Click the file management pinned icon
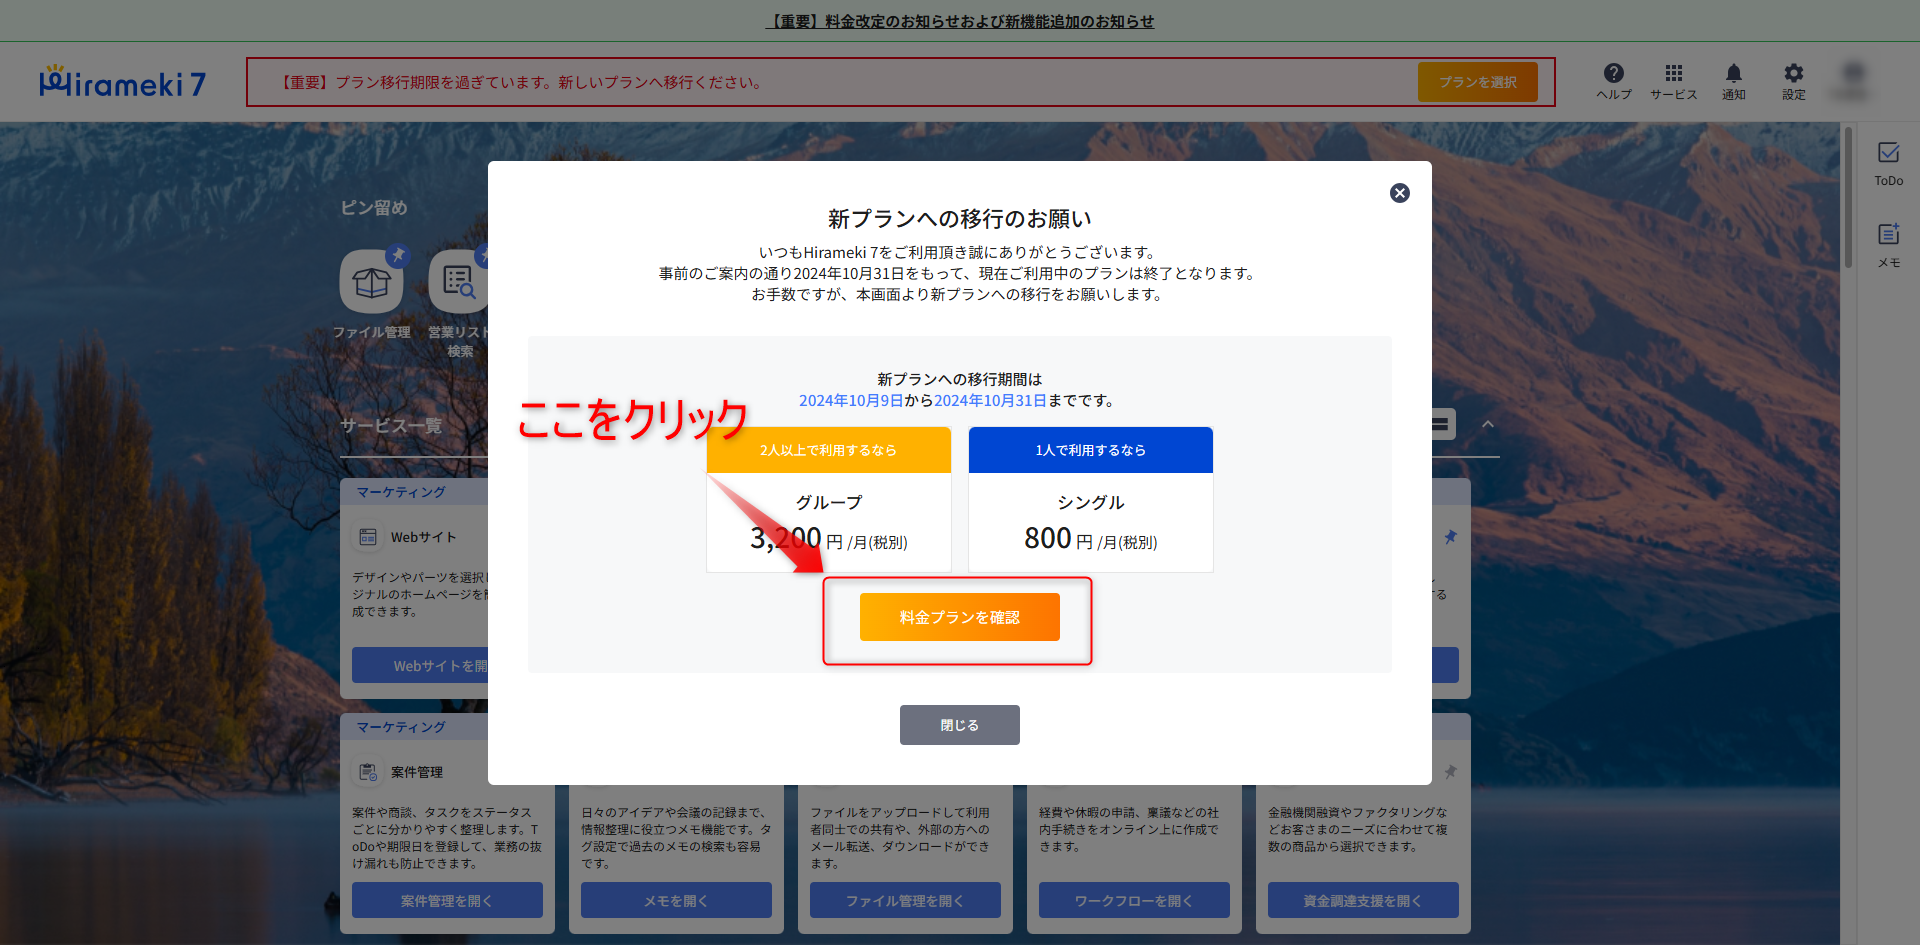Image resolution: width=1920 pixels, height=945 pixels. pos(372,283)
